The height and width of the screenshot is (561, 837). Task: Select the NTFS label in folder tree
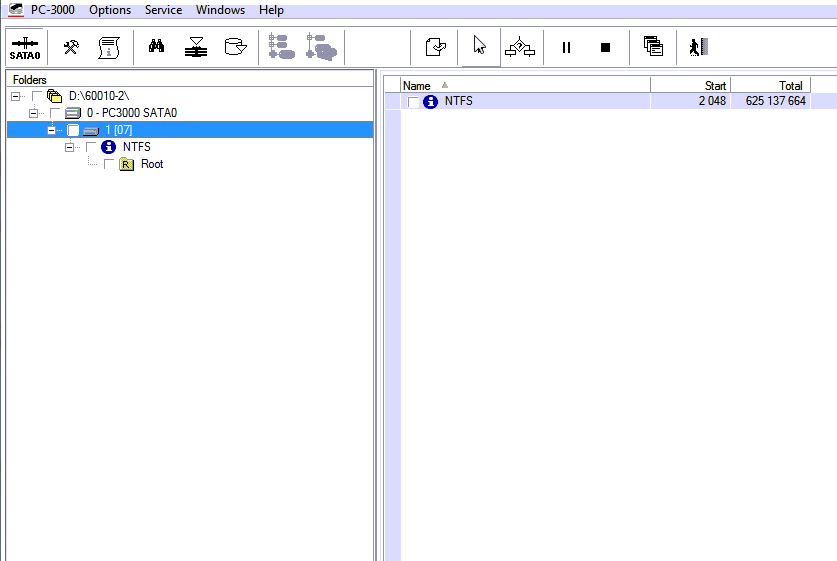137,147
